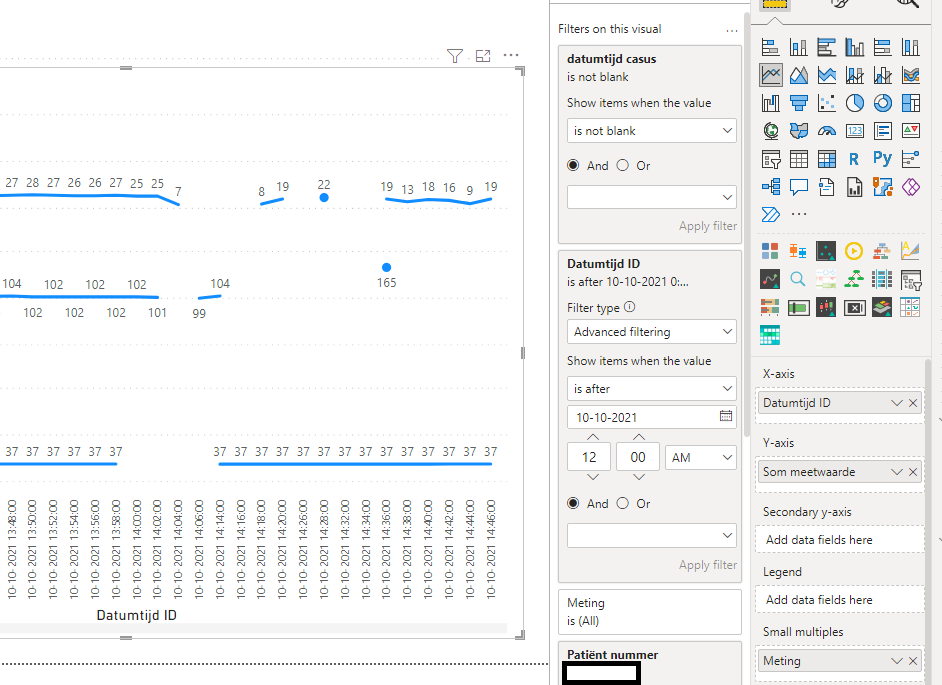The image size is (942, 685).
Task: Open the Patiënt nummer filter card
Action: [649, 663]
